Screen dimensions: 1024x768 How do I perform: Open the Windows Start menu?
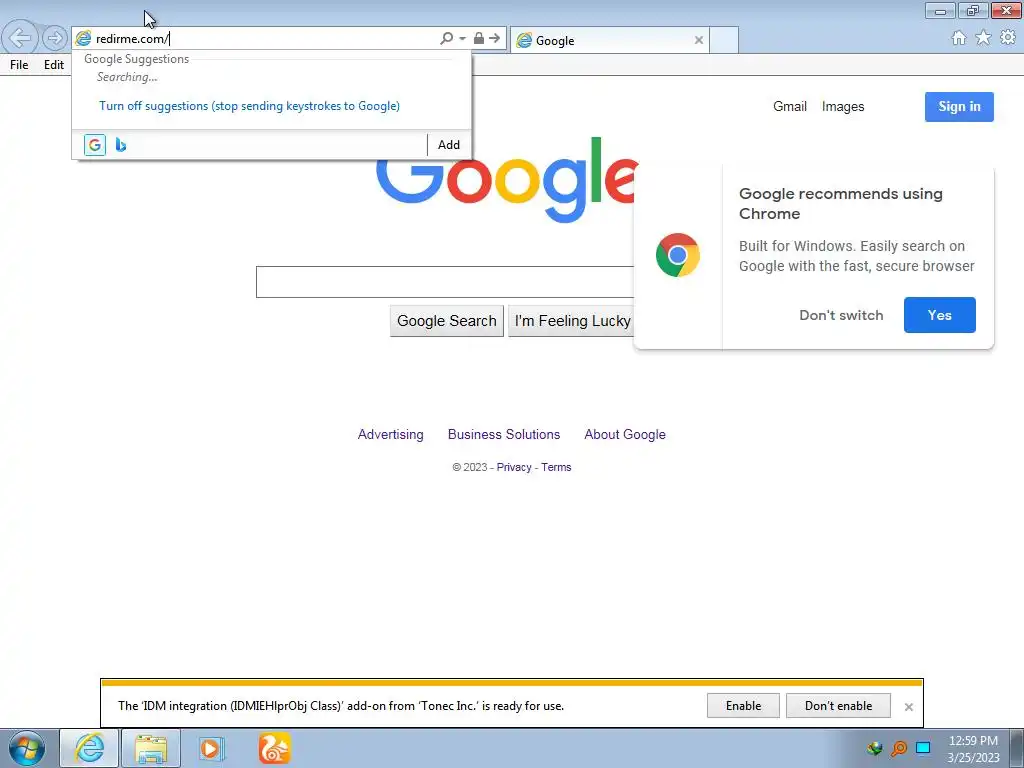coord(27,748)
